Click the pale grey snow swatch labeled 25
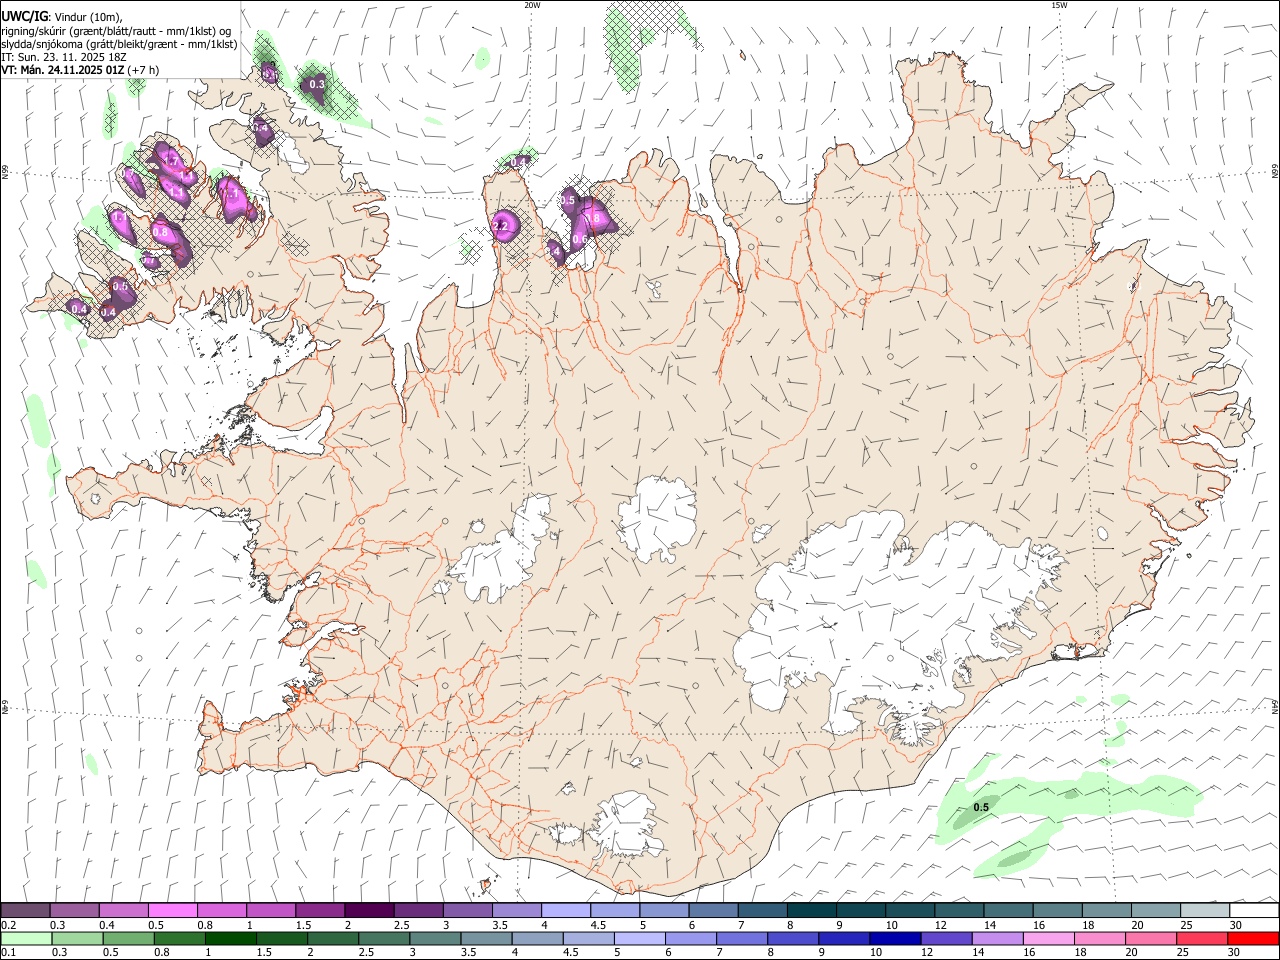The image size is (1280, 960). (x=1203, y=910)
